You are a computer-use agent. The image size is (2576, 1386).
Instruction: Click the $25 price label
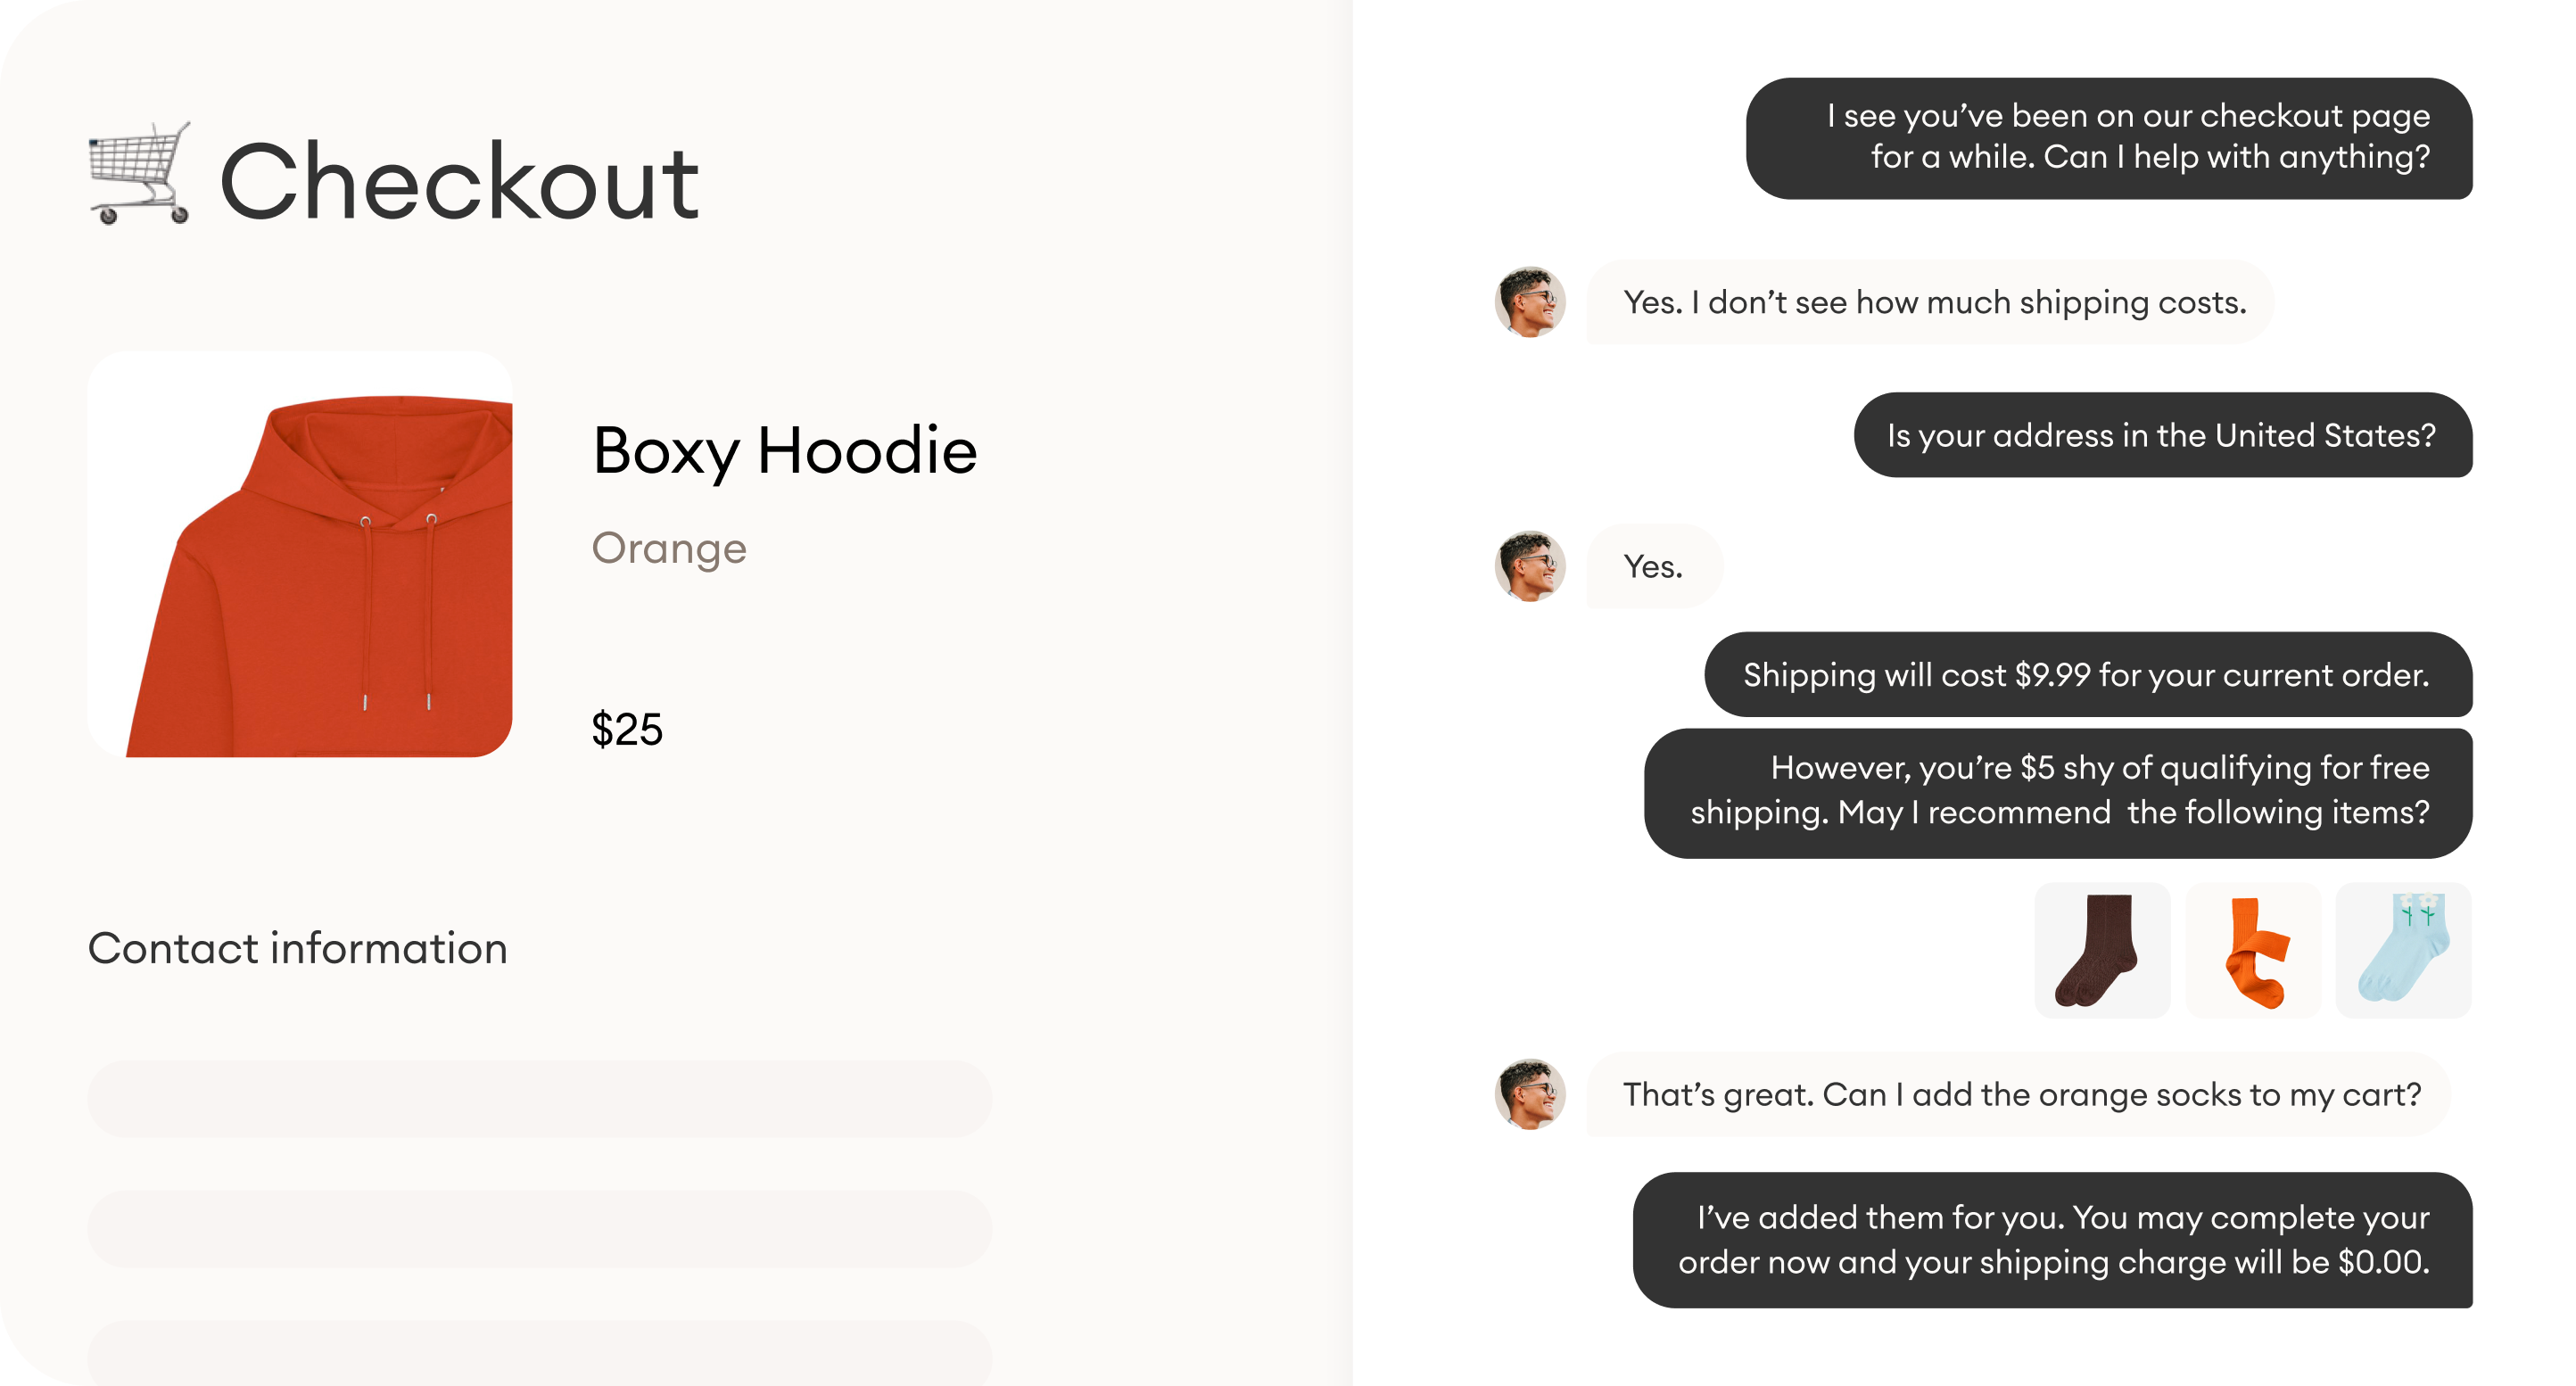(x=627, y=729)
